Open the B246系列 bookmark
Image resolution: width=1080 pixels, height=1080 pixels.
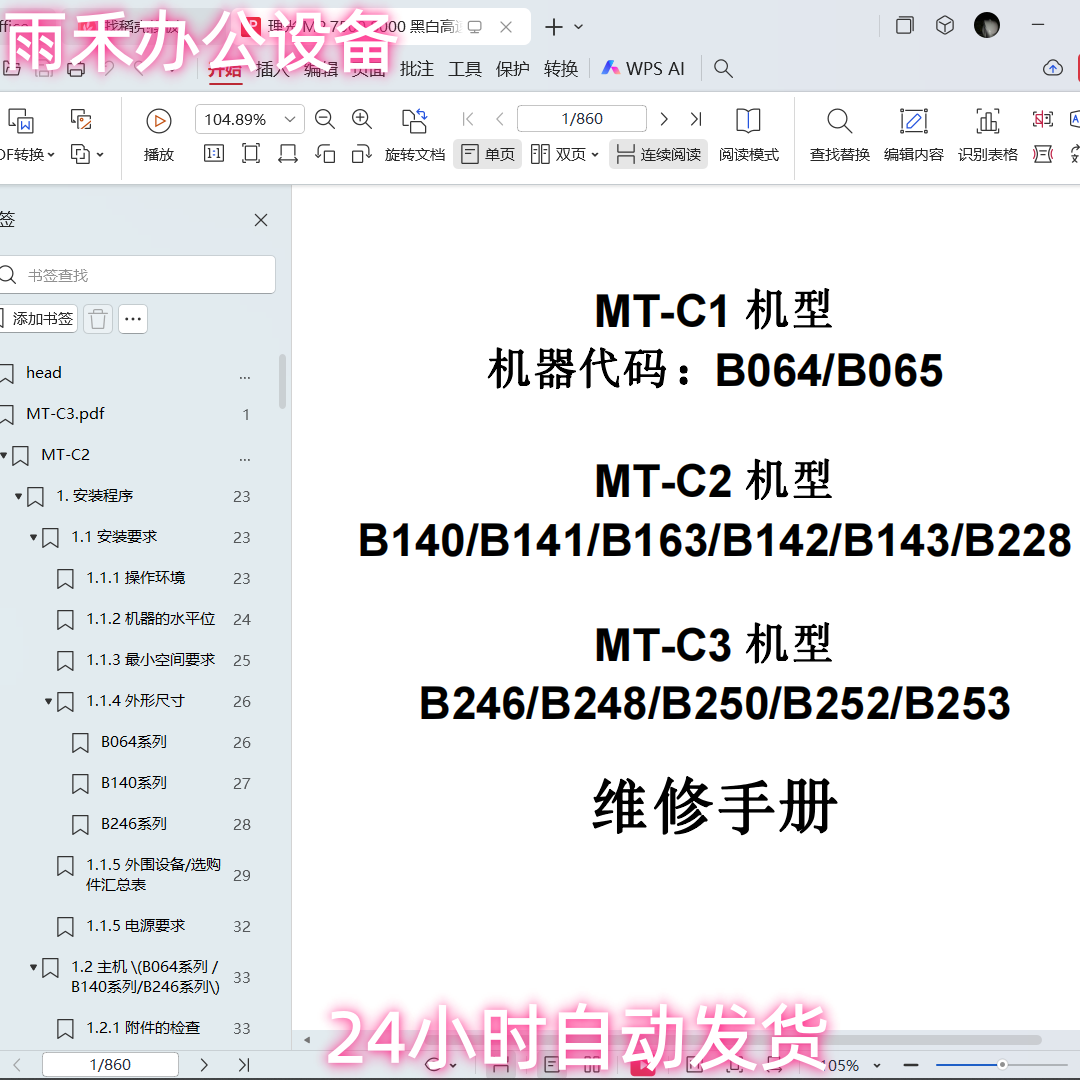[134, 824]
